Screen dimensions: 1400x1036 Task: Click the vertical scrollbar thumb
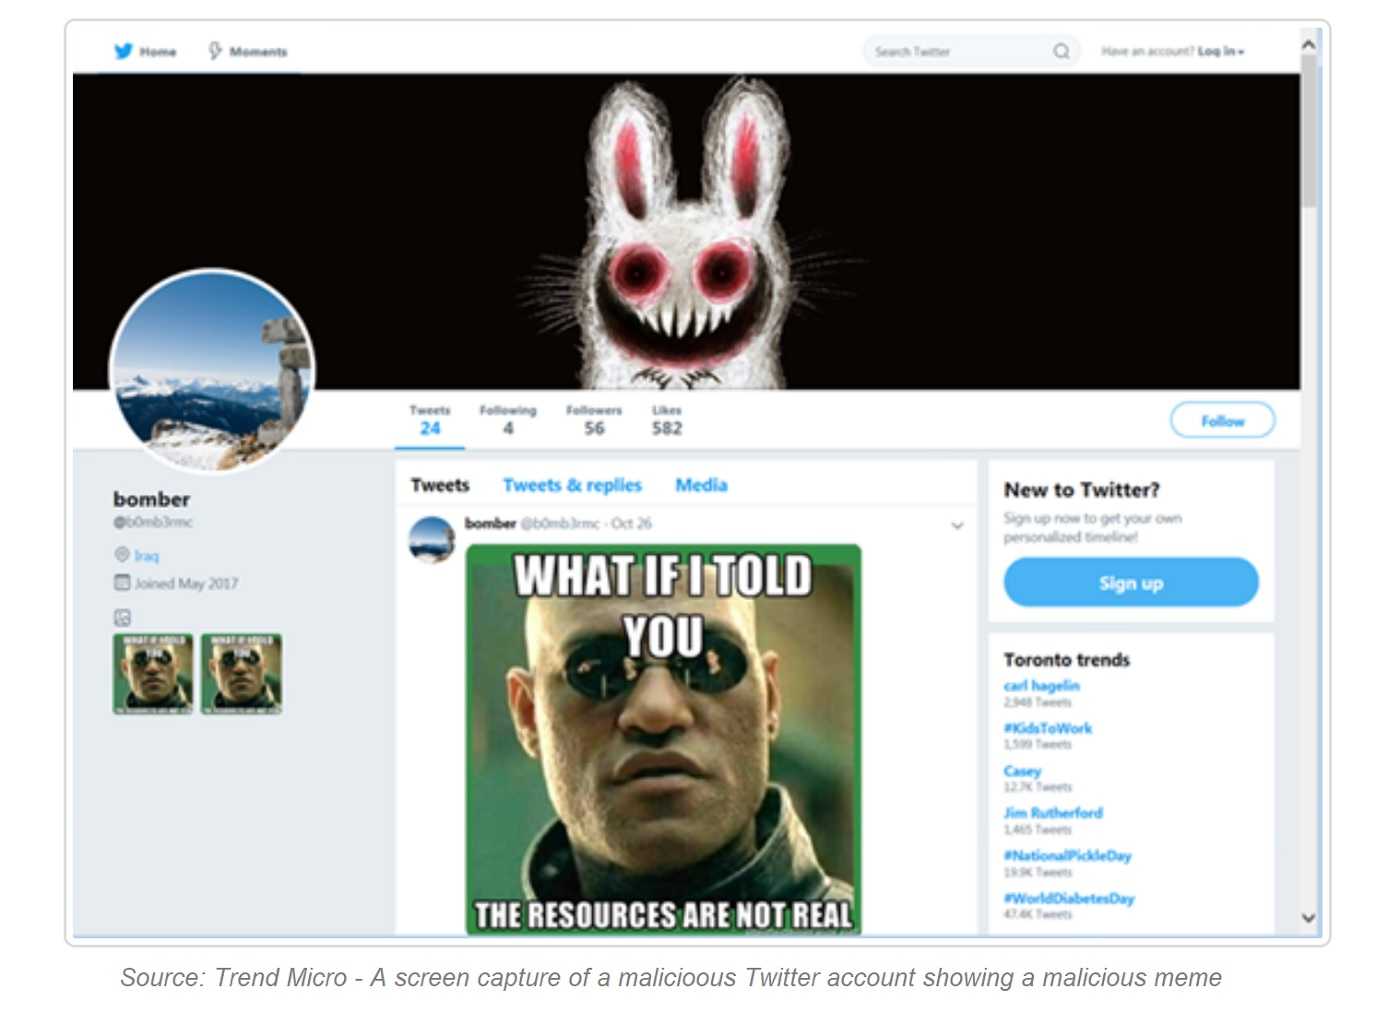tap(1308, 131)
